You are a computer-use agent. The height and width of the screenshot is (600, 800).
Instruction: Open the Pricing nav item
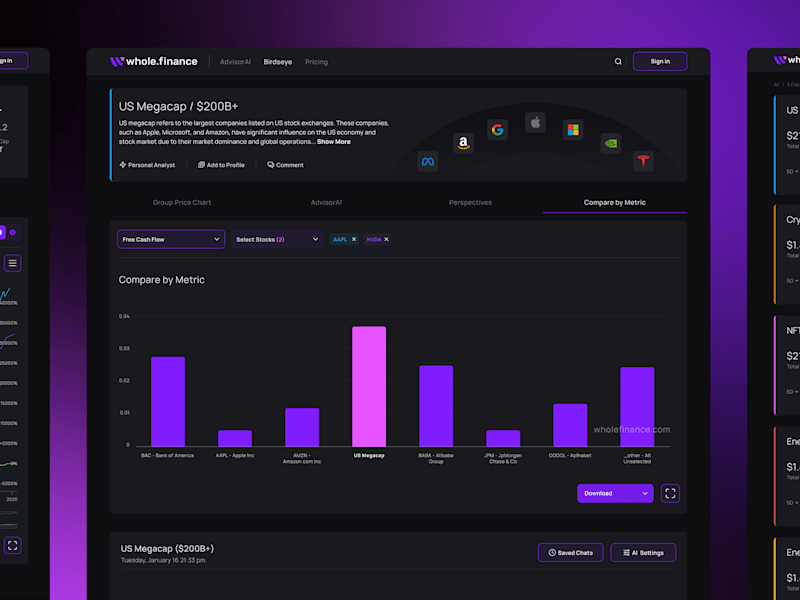point(316,62)
